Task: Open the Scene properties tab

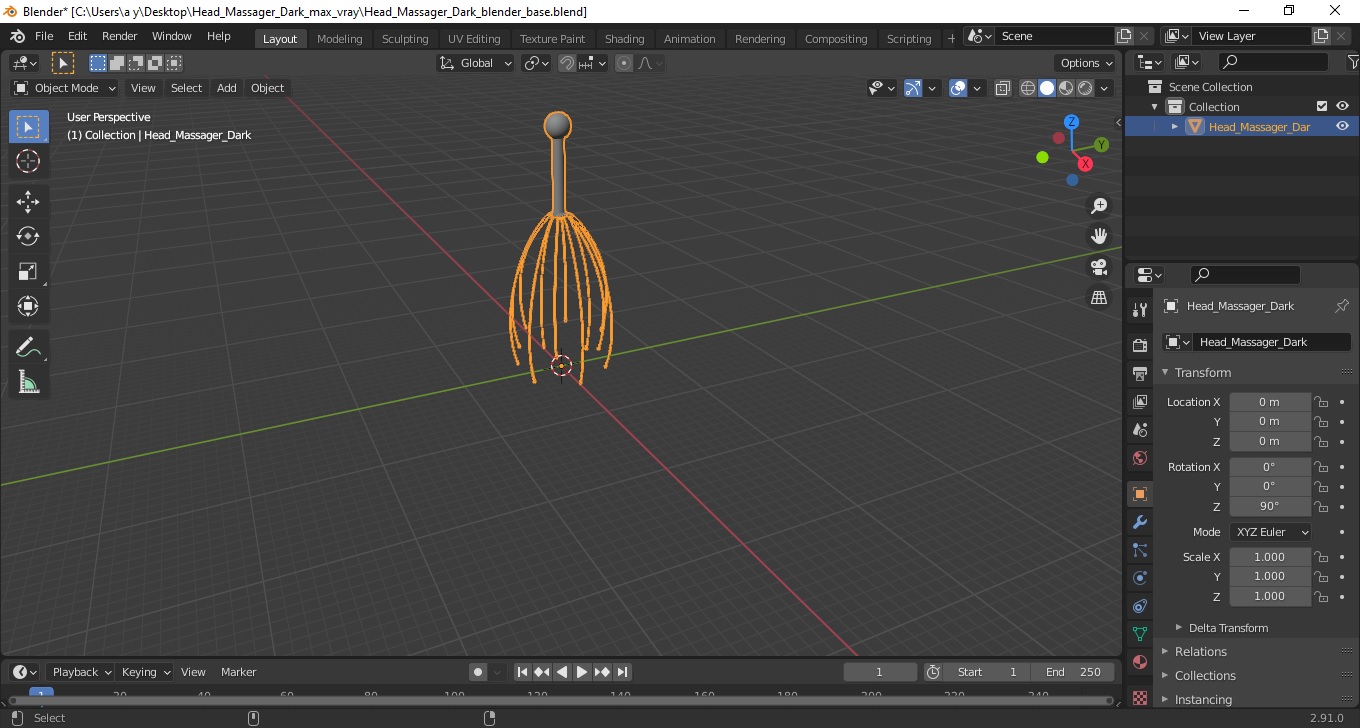Action: pyautogui.click(x=1139, y=429)
